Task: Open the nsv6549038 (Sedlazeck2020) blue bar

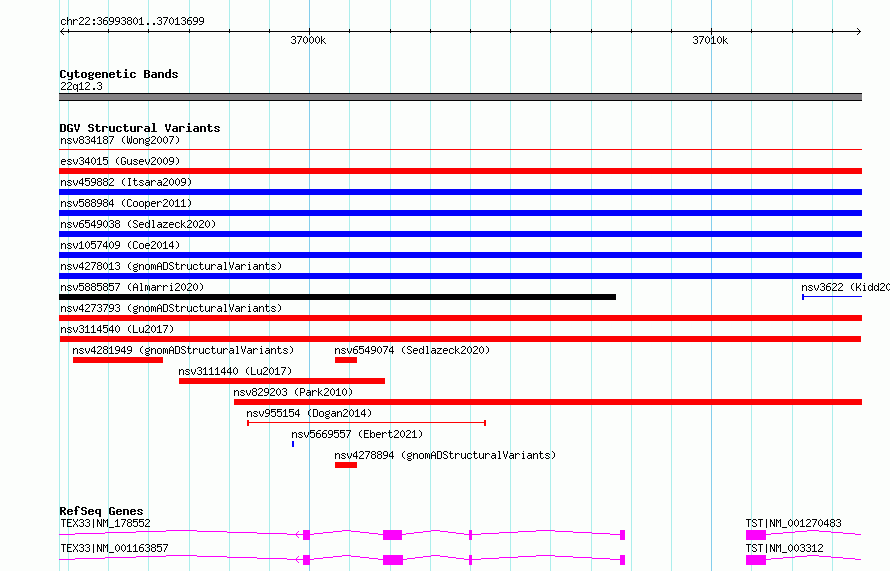Action: [x=460, y=234]
